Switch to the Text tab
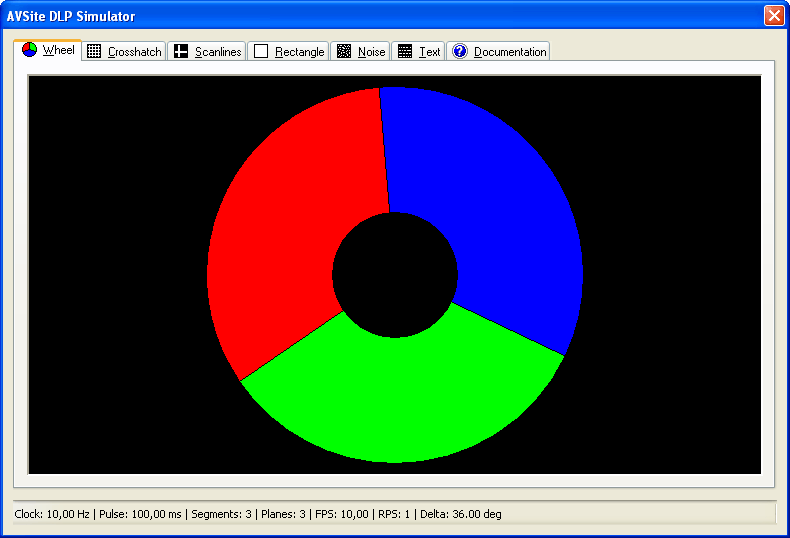The width and height of the screenshot is (790, 538). coord(429,52)
